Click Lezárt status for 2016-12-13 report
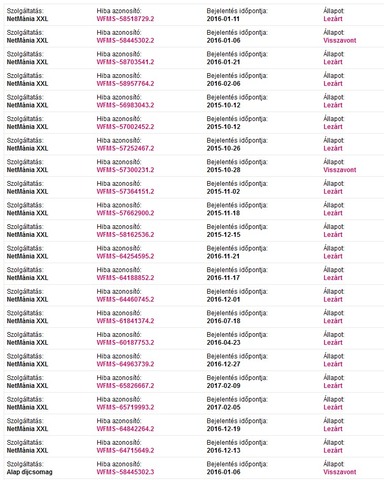 click(x=333, y=450)
